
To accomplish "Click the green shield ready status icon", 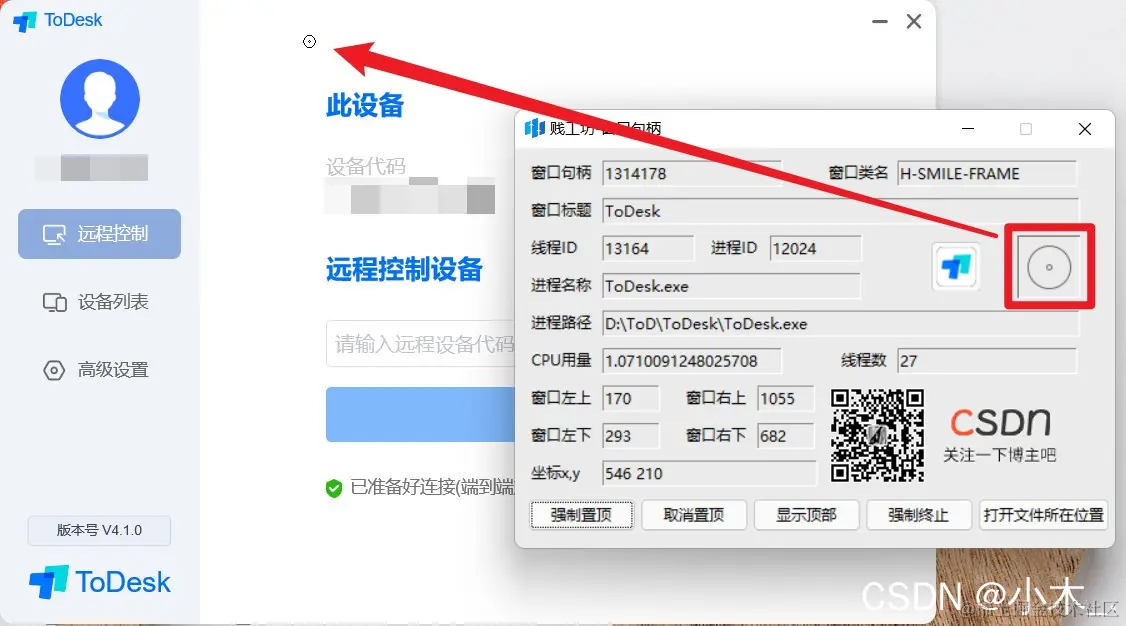I will pyautogui.click(x=334, y=488).
